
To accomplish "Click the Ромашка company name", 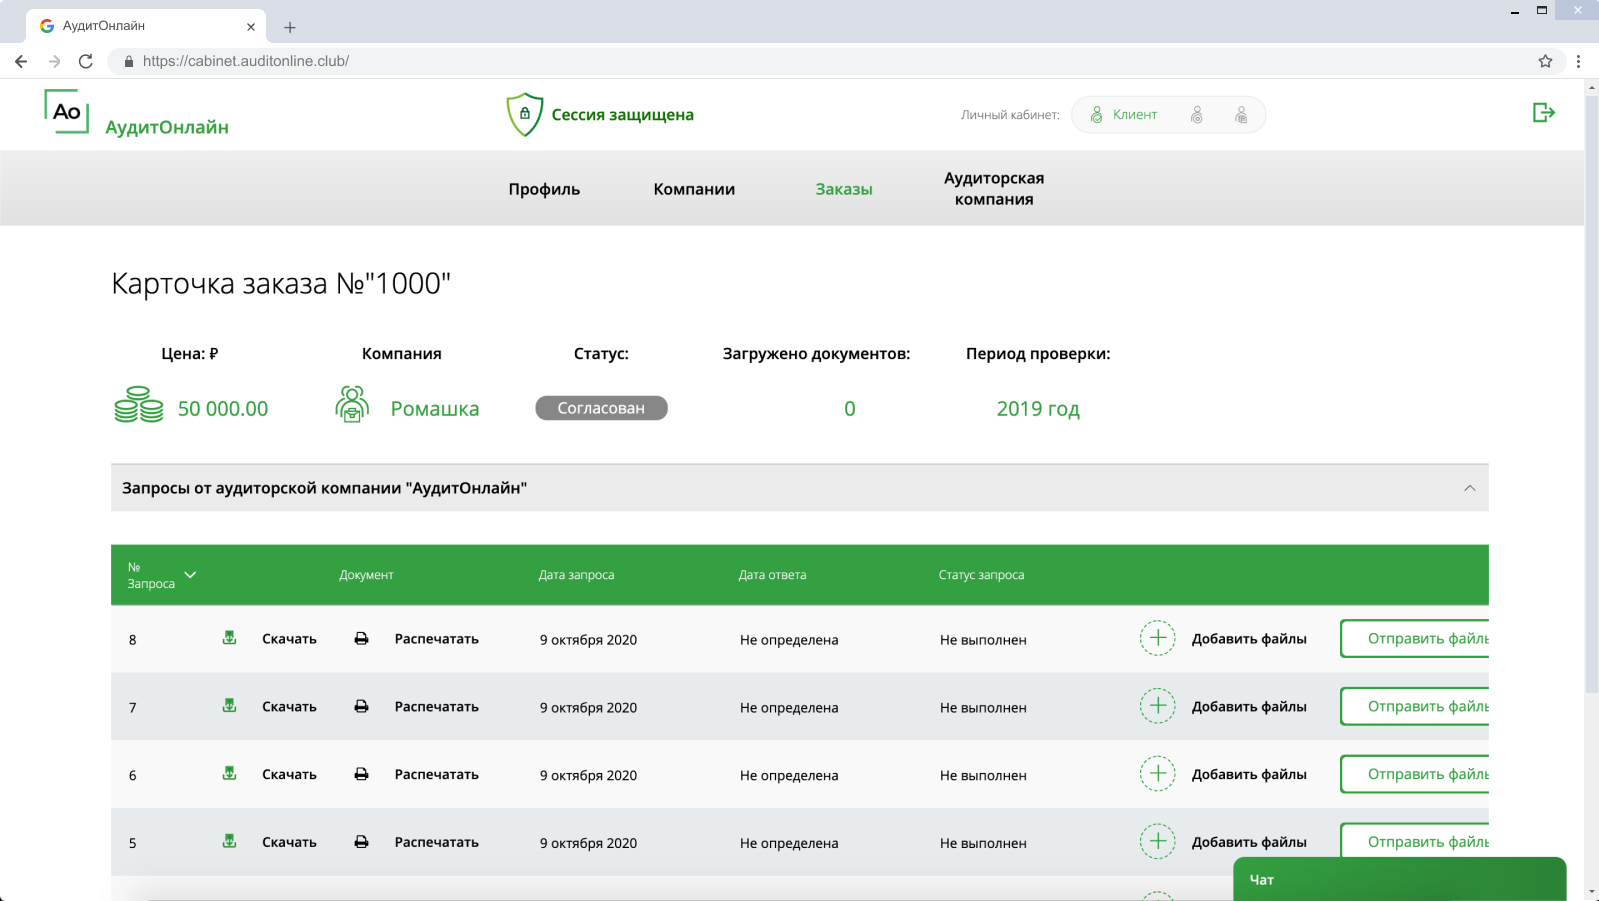I will tap(435, 408).
